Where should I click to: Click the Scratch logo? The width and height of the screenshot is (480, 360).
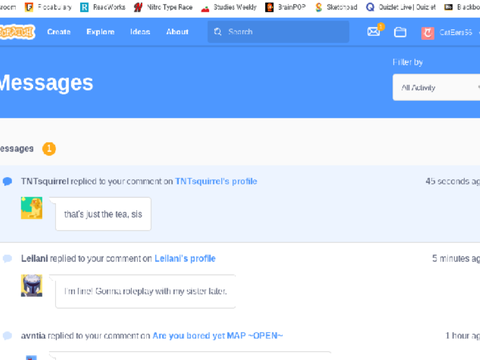(x=17, y=32)
